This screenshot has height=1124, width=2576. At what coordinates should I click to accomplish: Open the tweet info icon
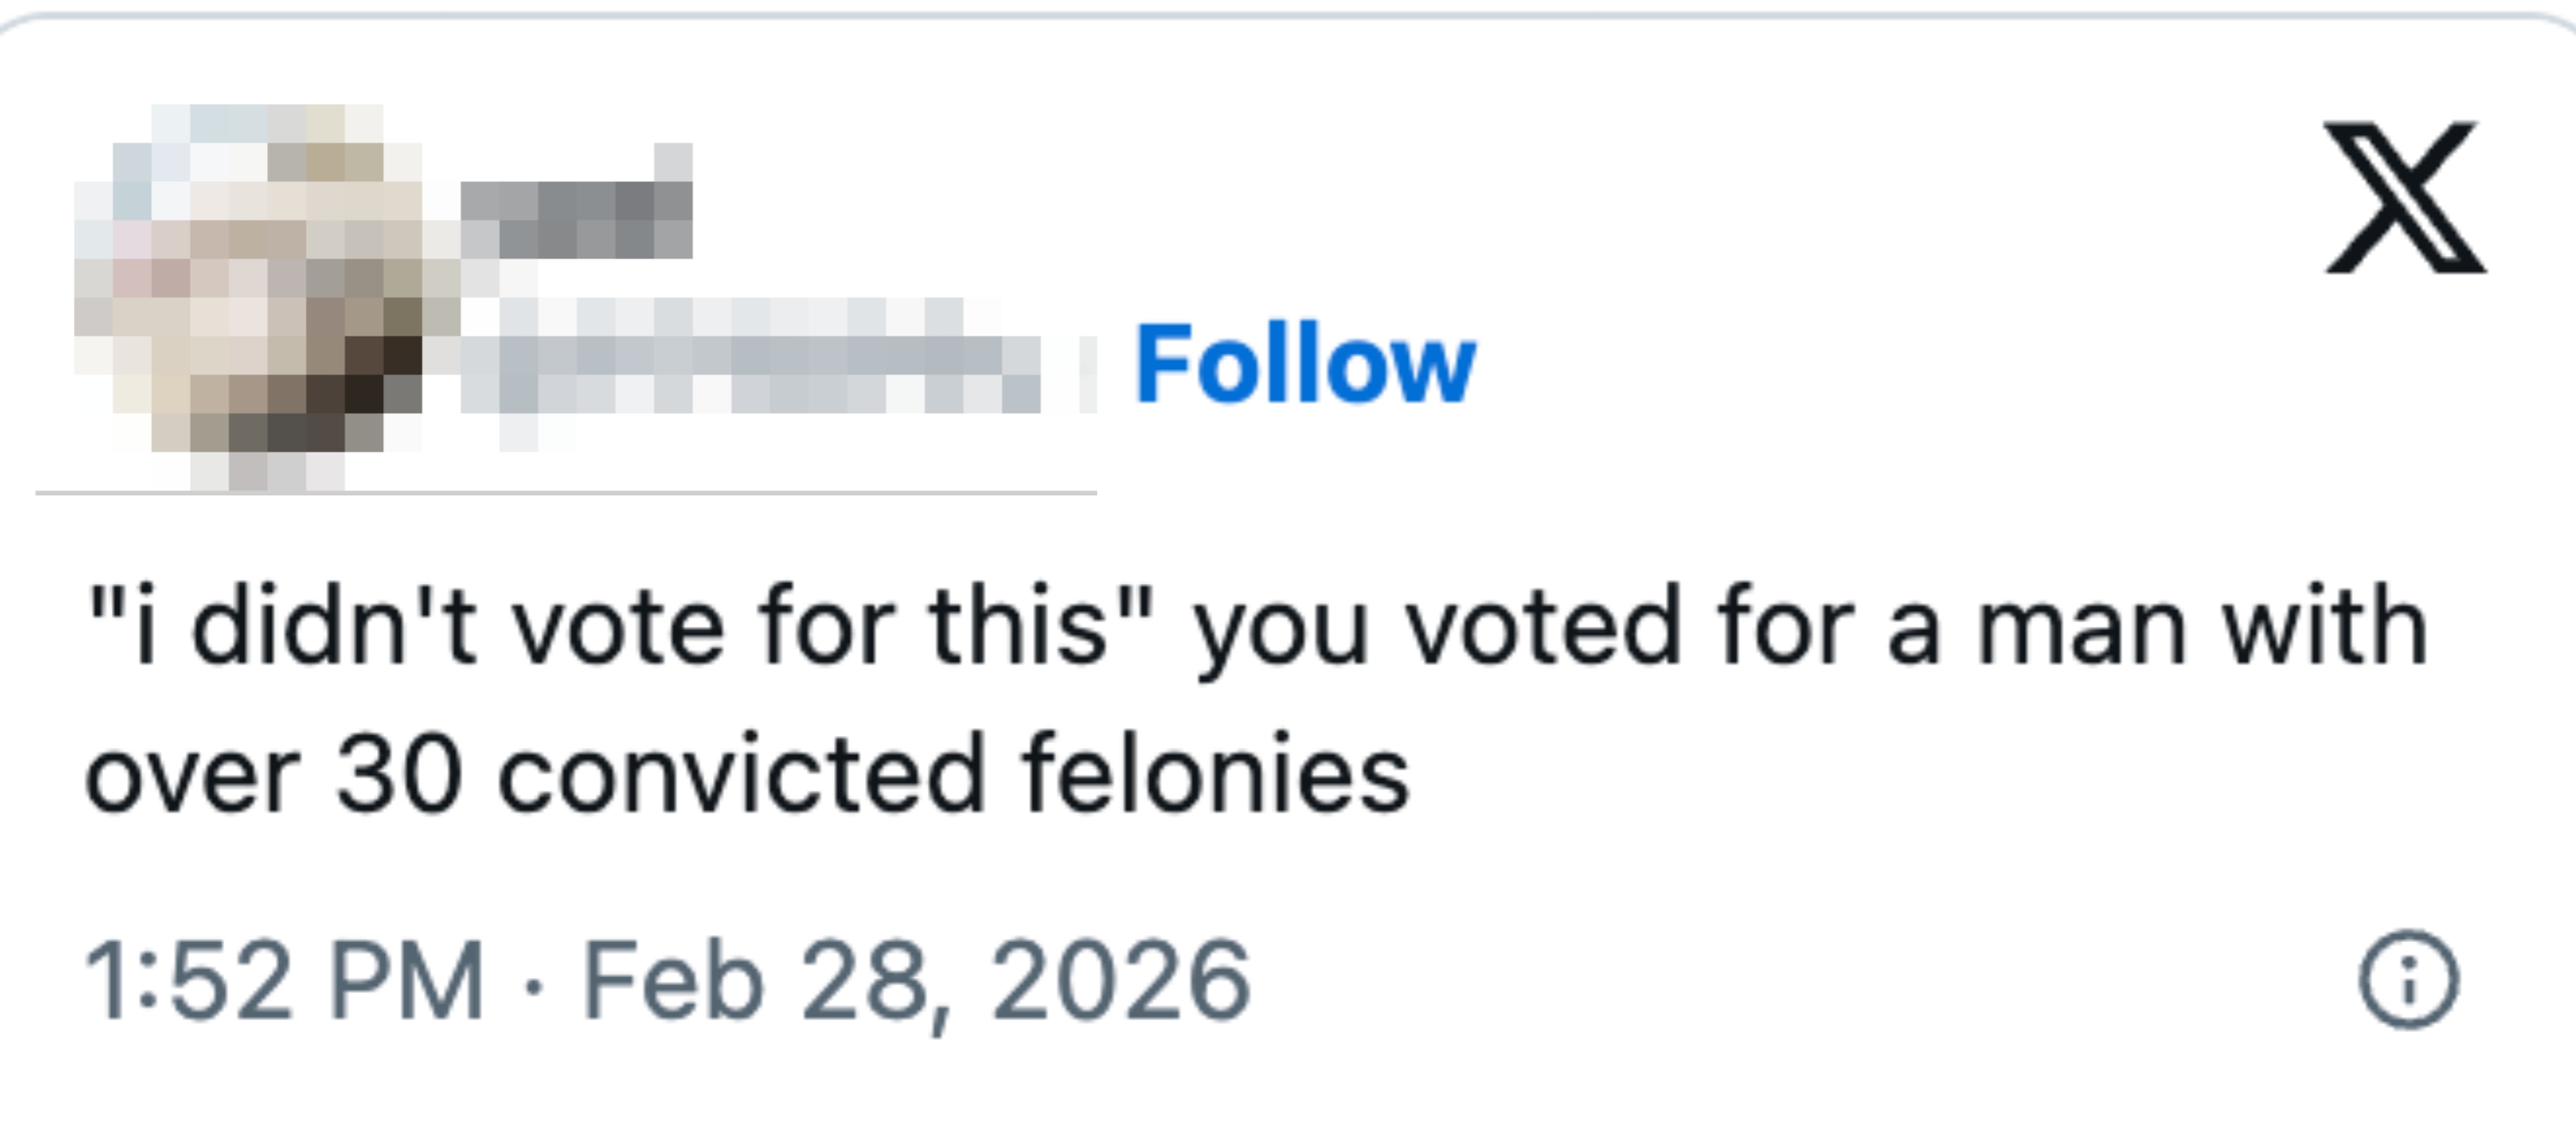click(2408, 980)
